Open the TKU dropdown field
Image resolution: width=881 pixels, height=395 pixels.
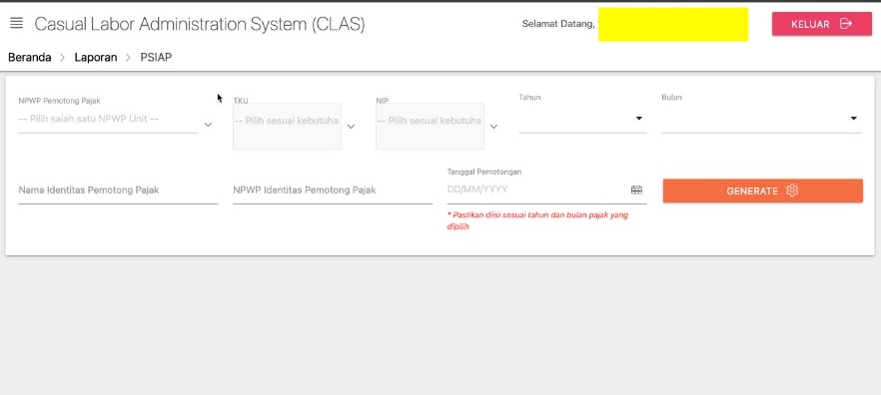tap(287, 126)
